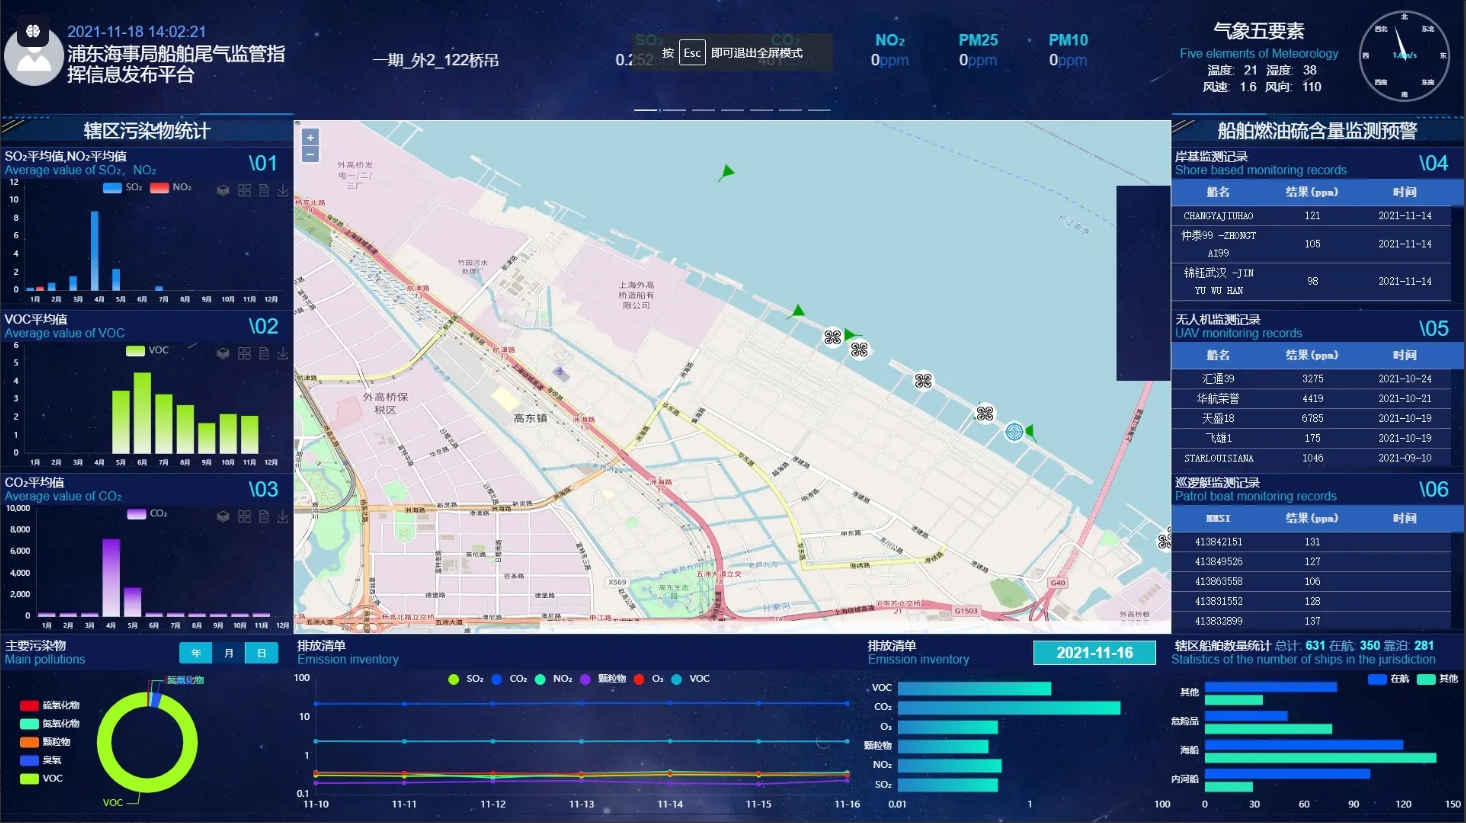This screenshot has width=1466, height=823.
Task: Click the MMSI column header
Action: pos(1218,518)
